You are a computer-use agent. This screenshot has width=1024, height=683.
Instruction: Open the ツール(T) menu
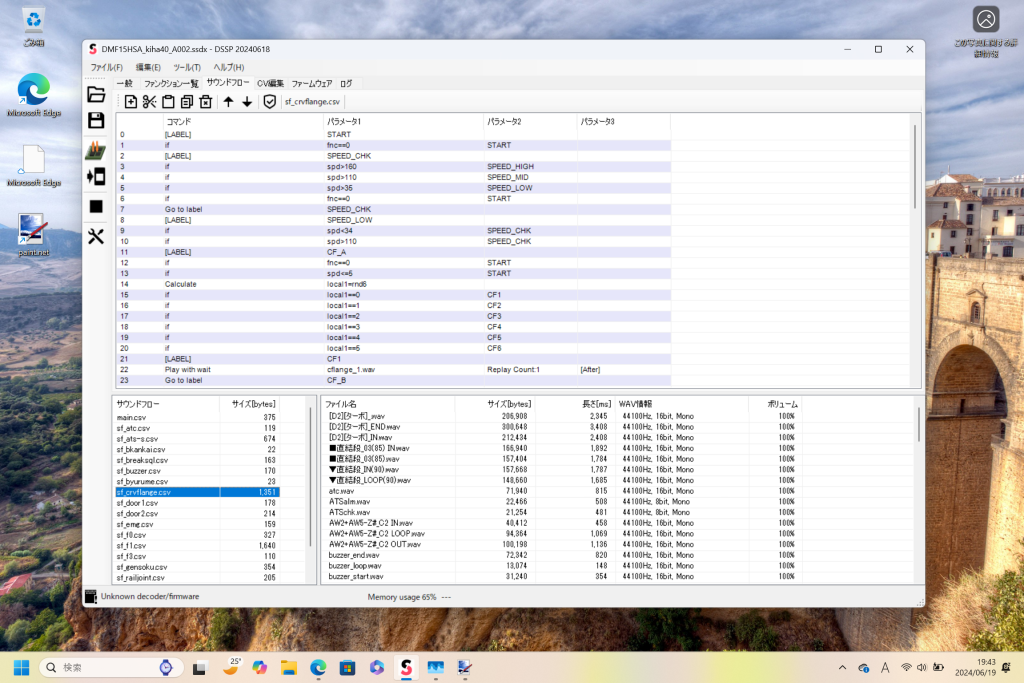[x=187, y=67]
